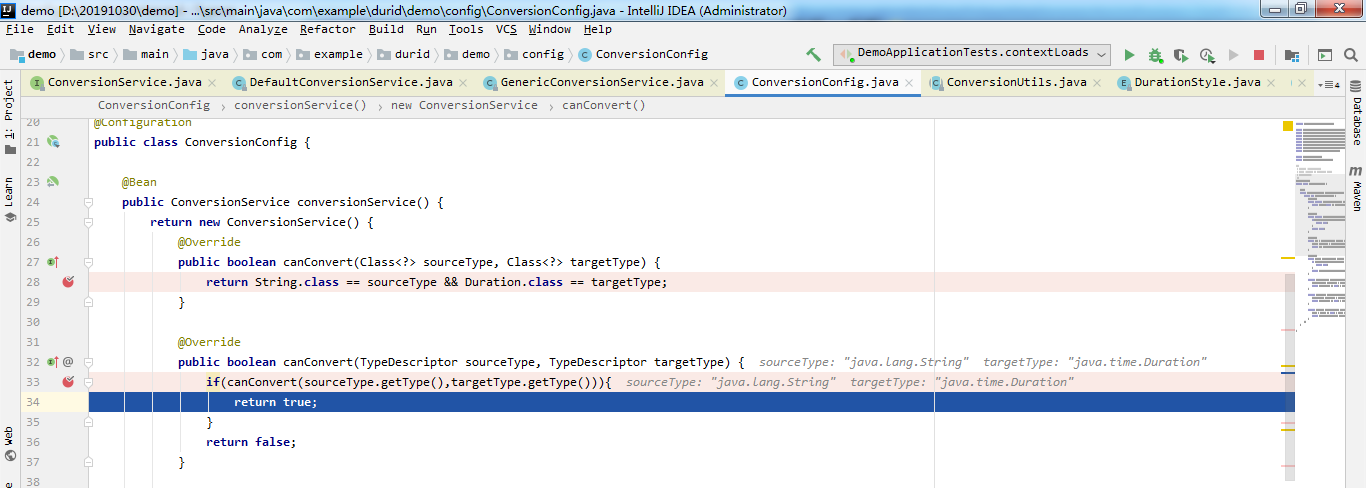Collapse the anonymous class fold at line 25
Viewport: 1366px width, 488px height.
[x=88, y=222]
